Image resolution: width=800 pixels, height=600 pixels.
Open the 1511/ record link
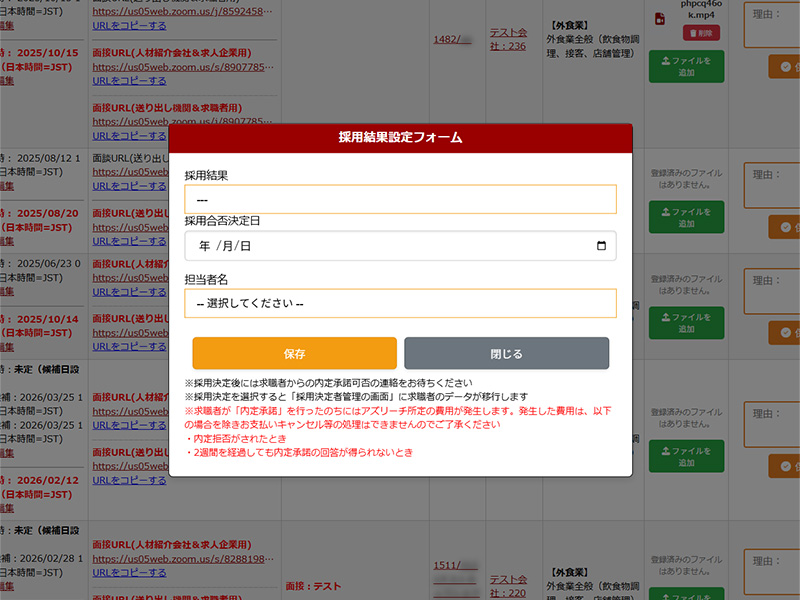pyautogui.click(x=455, y=565)
